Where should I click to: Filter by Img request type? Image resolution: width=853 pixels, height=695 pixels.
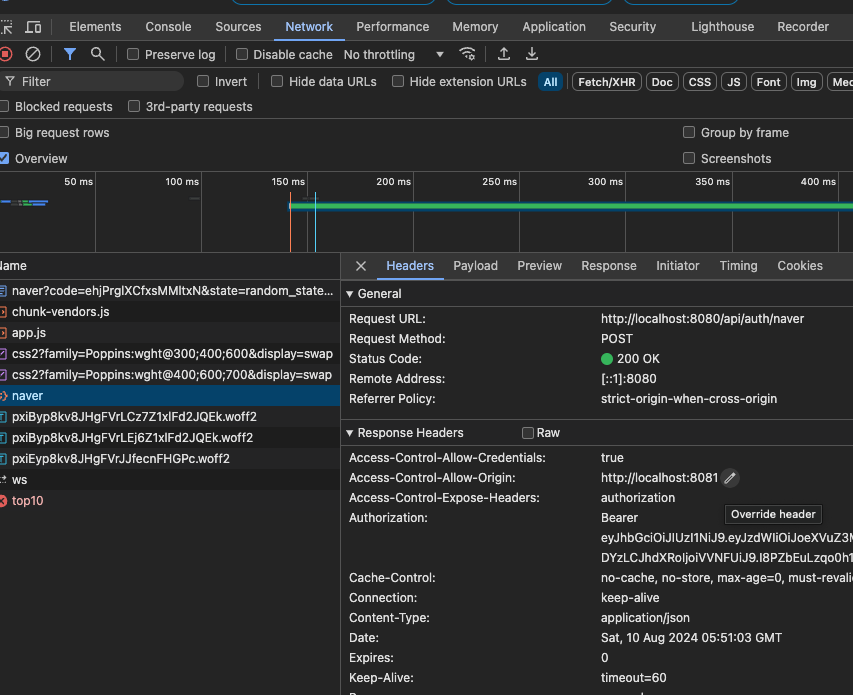(806, 82)
